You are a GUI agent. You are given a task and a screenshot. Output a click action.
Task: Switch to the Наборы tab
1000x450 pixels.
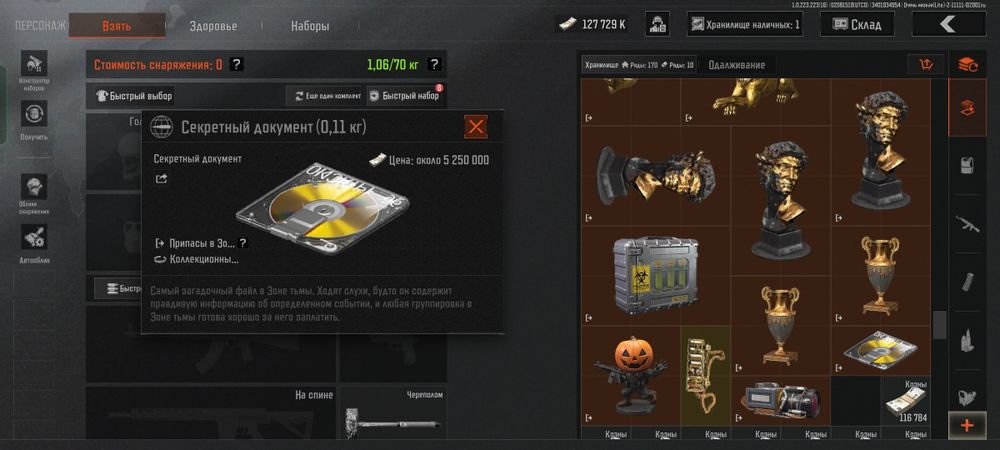[310, 27]
